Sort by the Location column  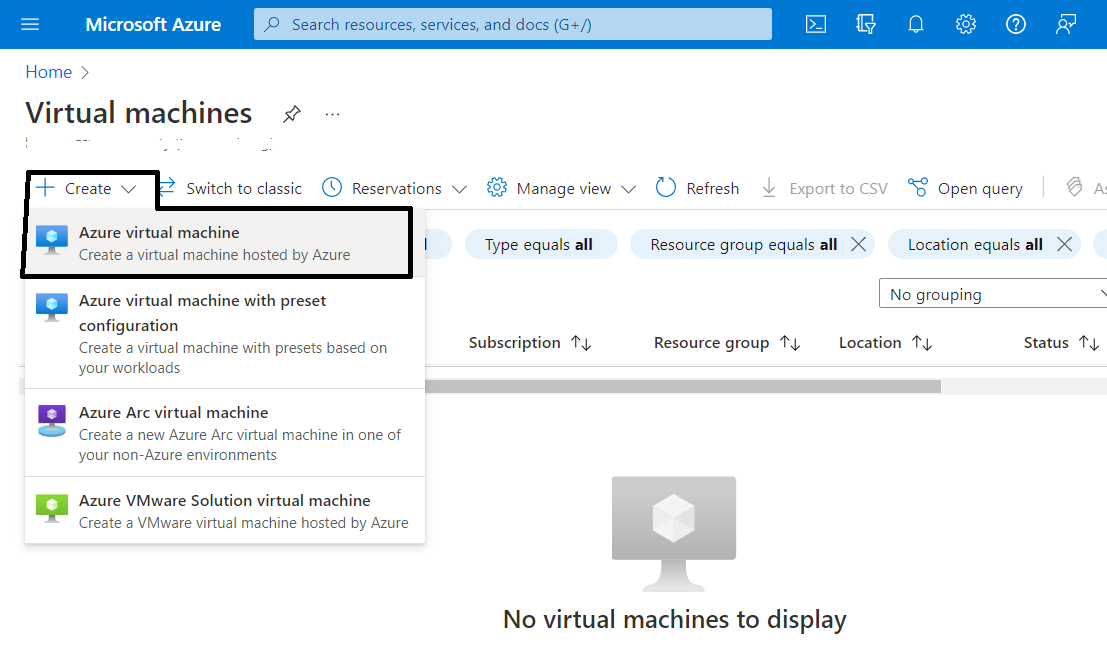(885, 343)
